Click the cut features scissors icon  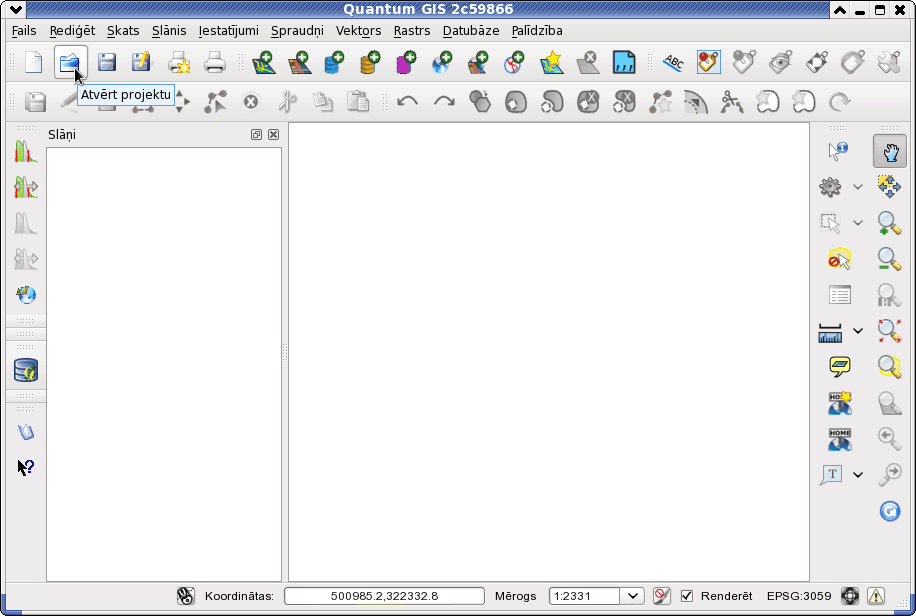(x=287, y=102)
